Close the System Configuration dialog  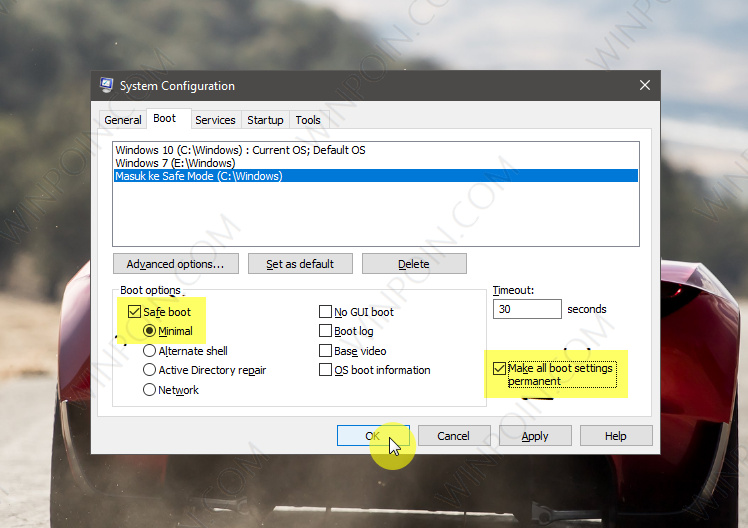coord(644,85)
